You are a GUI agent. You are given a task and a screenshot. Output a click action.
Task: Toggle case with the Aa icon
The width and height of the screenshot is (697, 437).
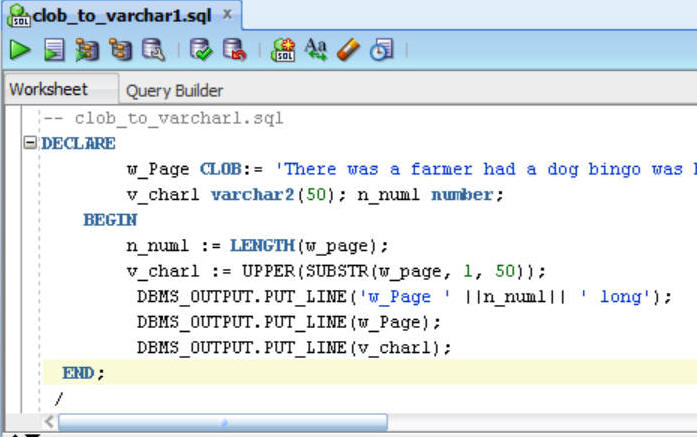tap(315, 50)
